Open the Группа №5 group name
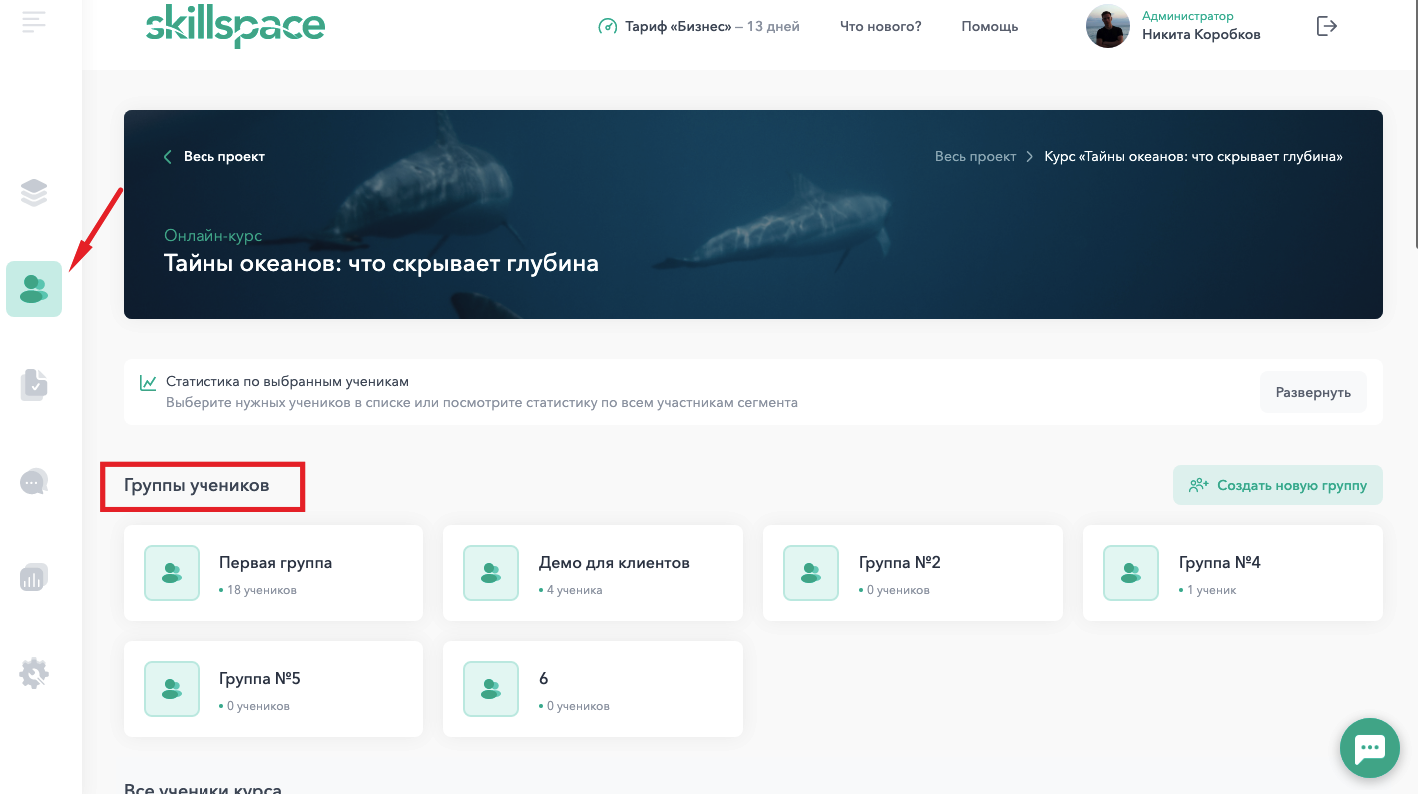Viewport: 1418px width, 794px height. point(260,678)
